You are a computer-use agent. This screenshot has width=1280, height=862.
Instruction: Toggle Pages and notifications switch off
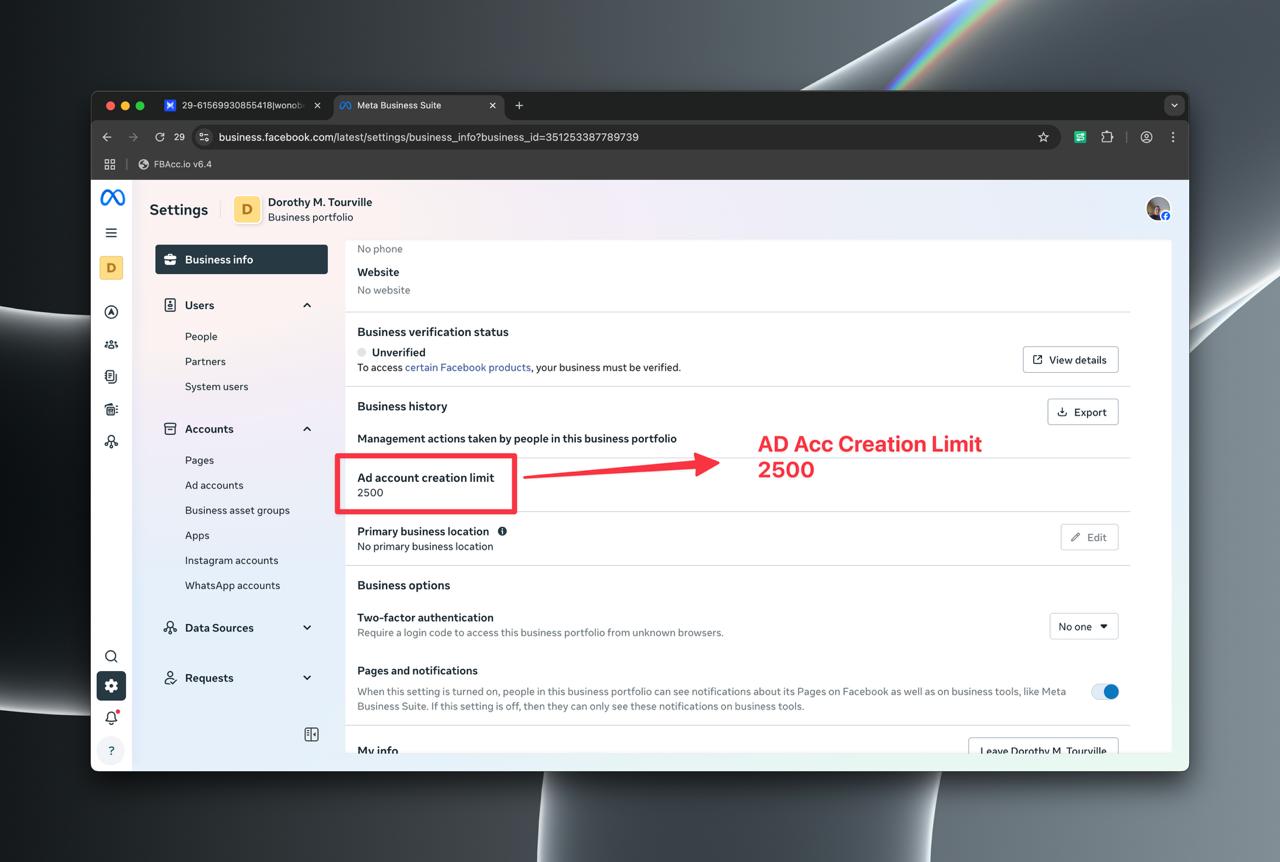pos(1105,692)
